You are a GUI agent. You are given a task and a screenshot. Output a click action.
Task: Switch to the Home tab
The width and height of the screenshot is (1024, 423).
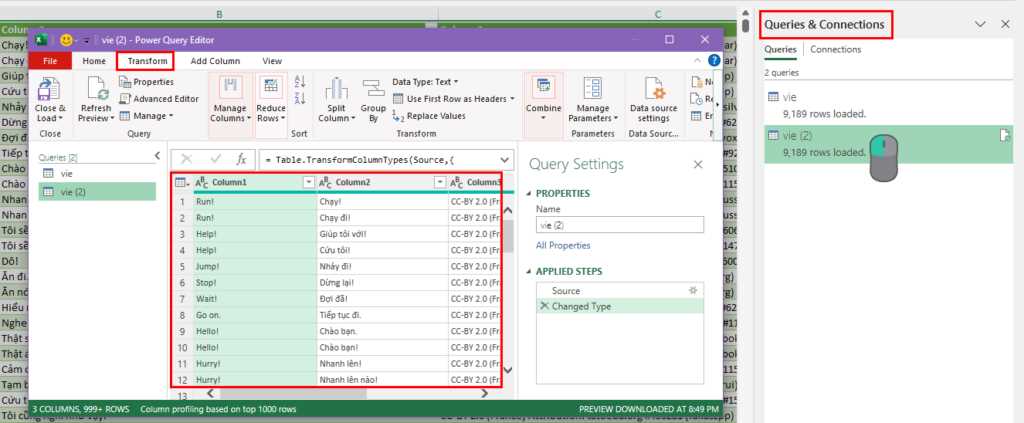[94, 61]
